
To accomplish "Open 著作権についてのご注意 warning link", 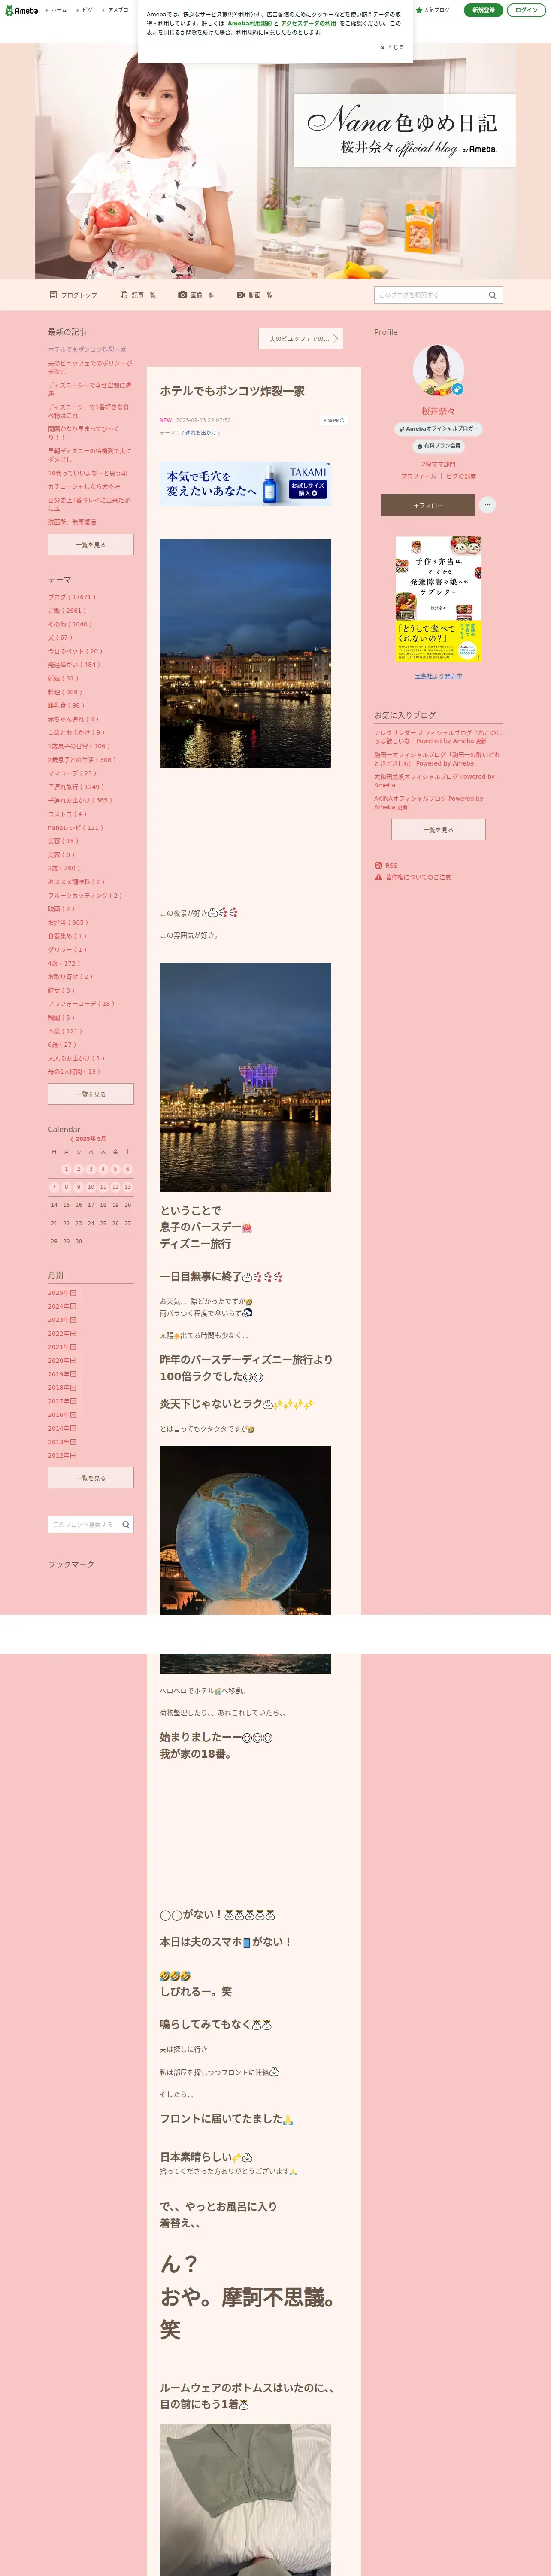I will coord(412,877).
